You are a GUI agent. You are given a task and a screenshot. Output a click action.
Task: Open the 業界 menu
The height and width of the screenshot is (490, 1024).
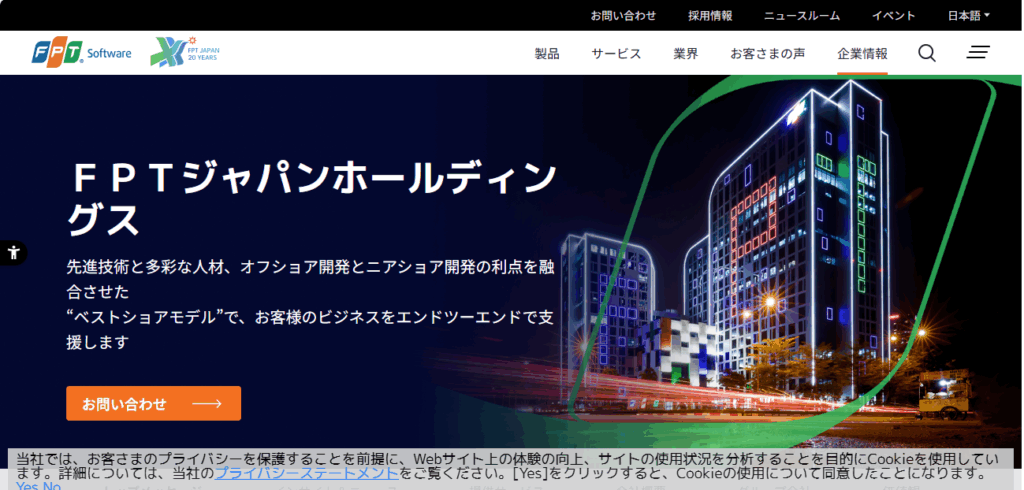pos(686,54)
